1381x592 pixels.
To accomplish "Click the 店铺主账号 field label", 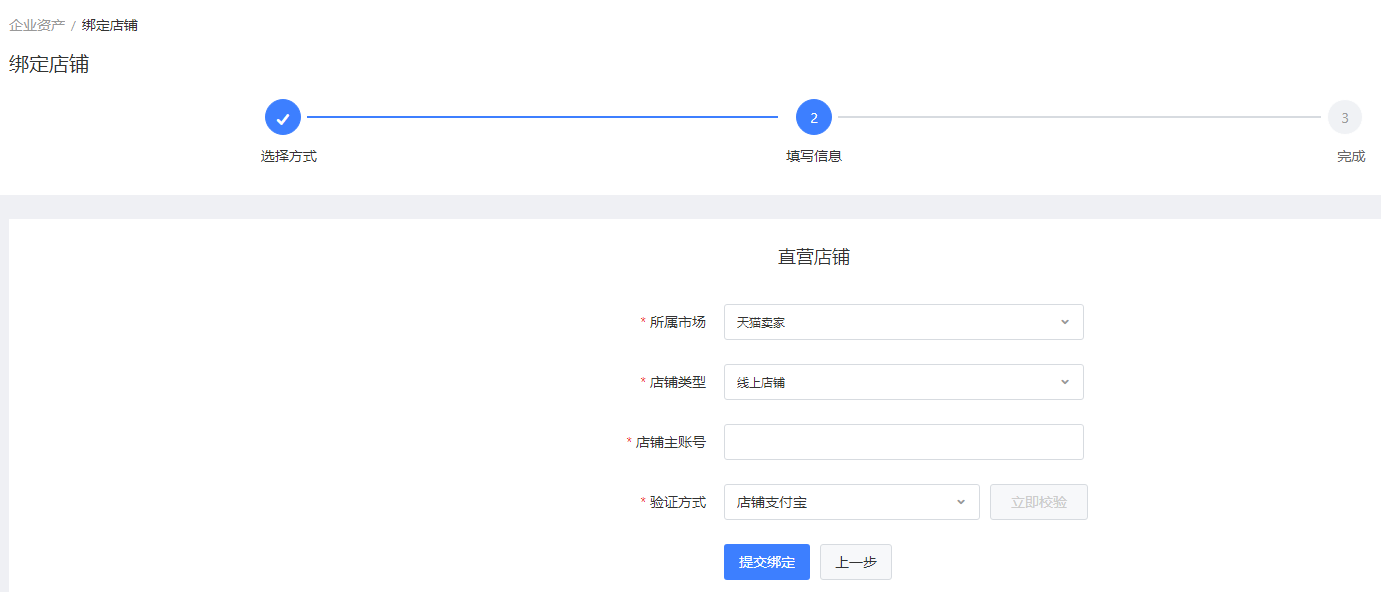I will tap(671, 442).
